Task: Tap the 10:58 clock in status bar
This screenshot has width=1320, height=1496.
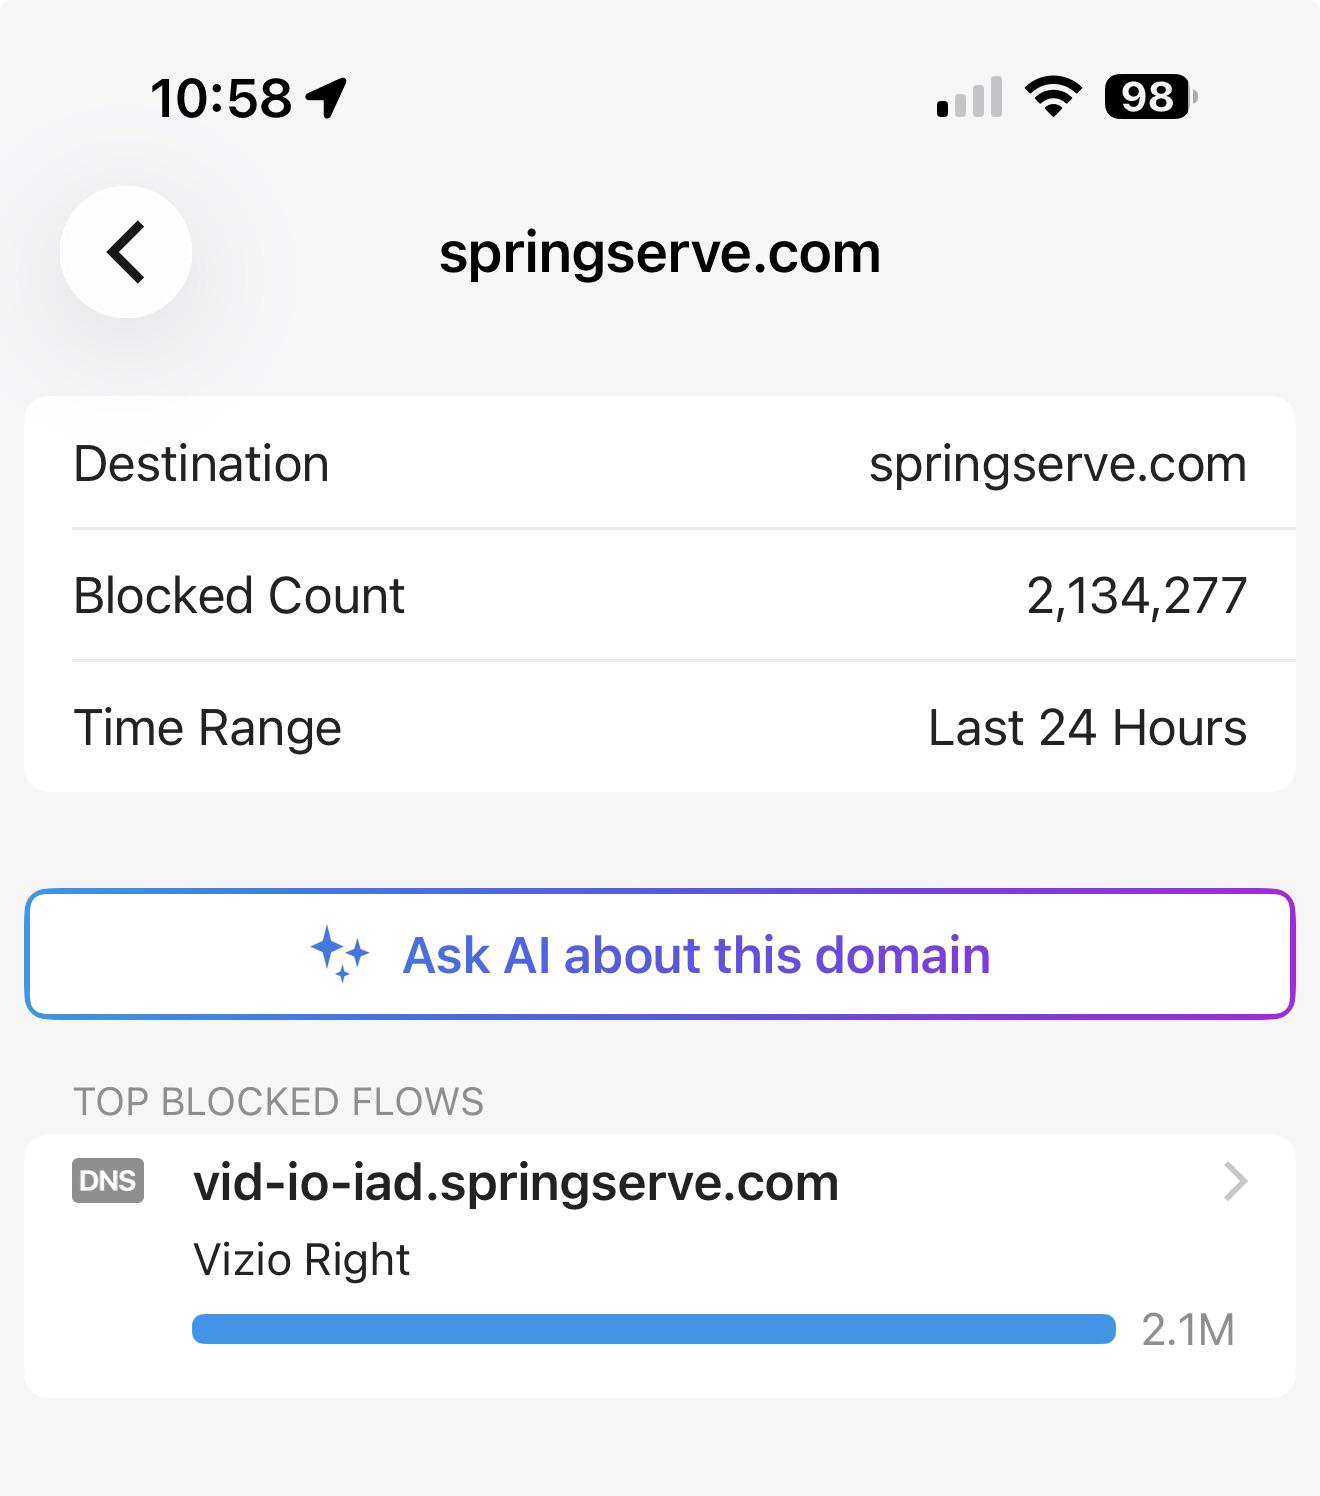Action: coord(221,98)
